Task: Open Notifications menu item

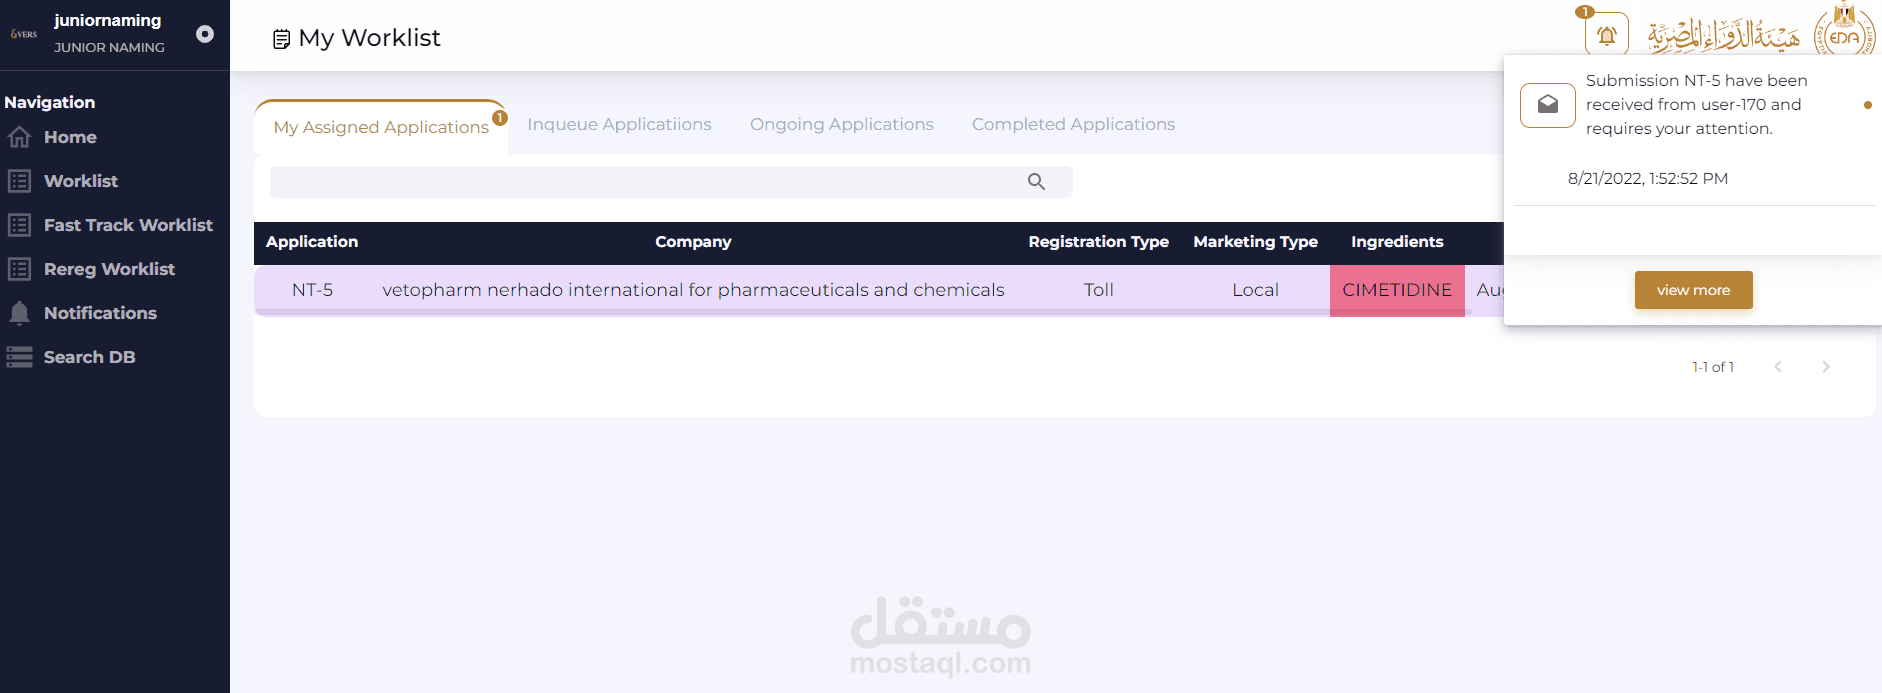Action: coord(100,313)
